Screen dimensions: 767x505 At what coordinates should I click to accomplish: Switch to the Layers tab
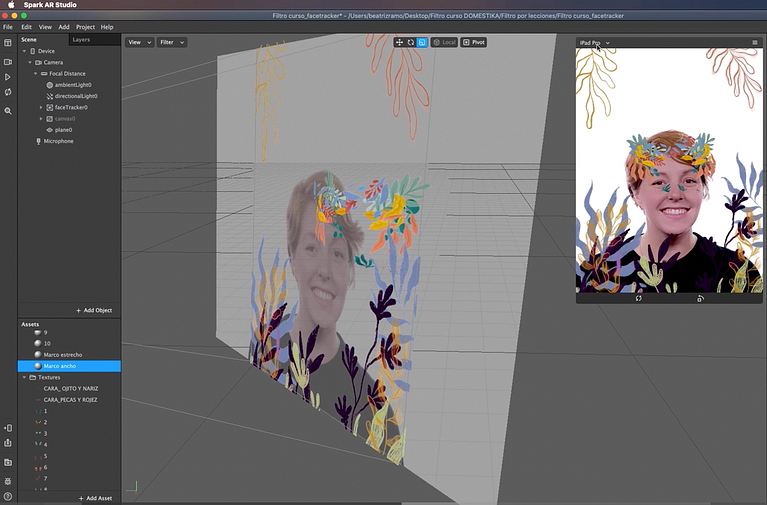click(81, 40)
